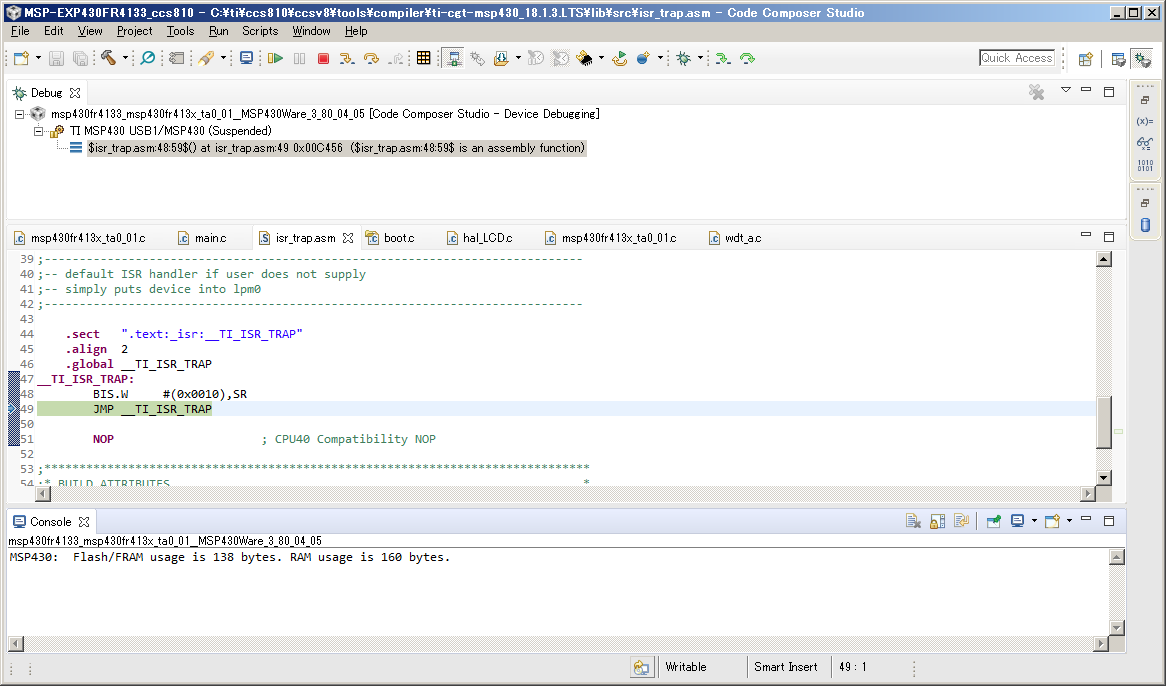Open the Expressions glasses icon view
The image size is (1166, 686).
(1145, 143)
